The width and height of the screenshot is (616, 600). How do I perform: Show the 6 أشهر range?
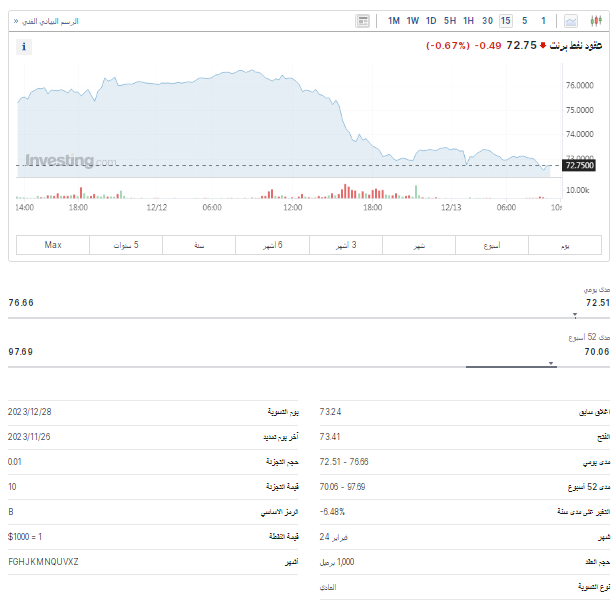[x=272, y=245]
